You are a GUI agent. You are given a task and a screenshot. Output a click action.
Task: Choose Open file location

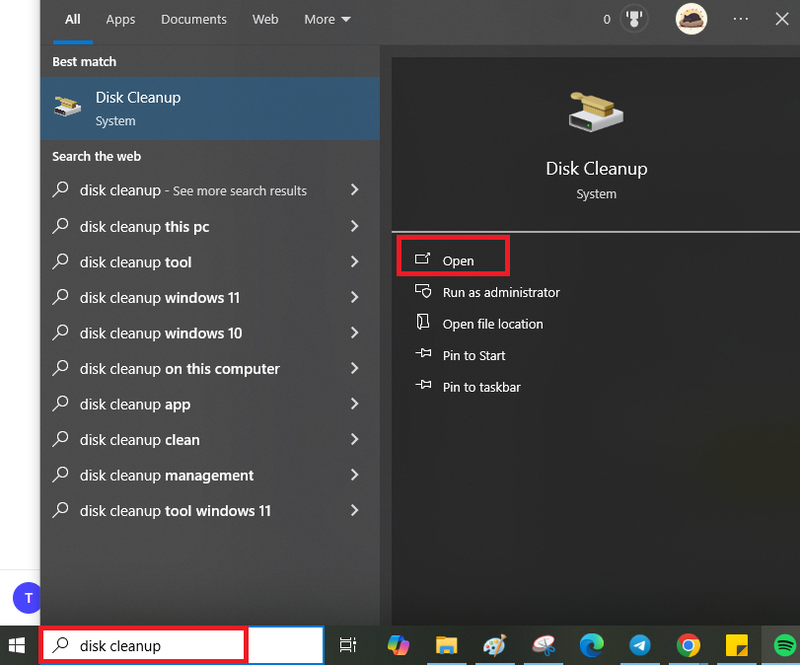coord(480,324)
